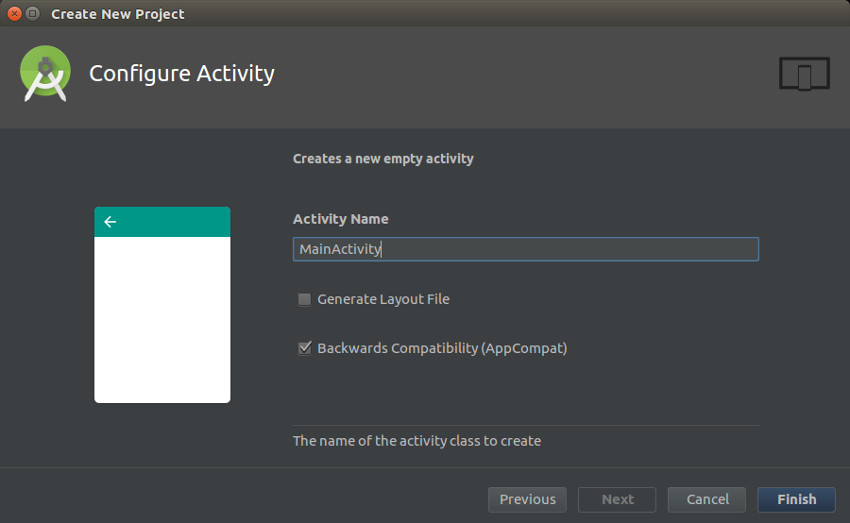Click the phone and tablet form factor icon

(804, 73)
